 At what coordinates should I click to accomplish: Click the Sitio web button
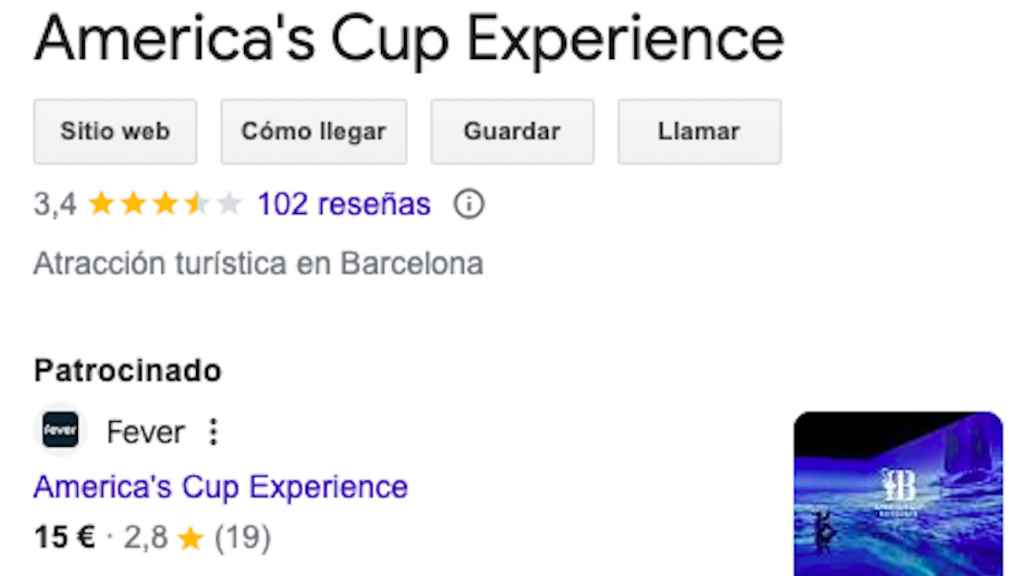(114, 131)
